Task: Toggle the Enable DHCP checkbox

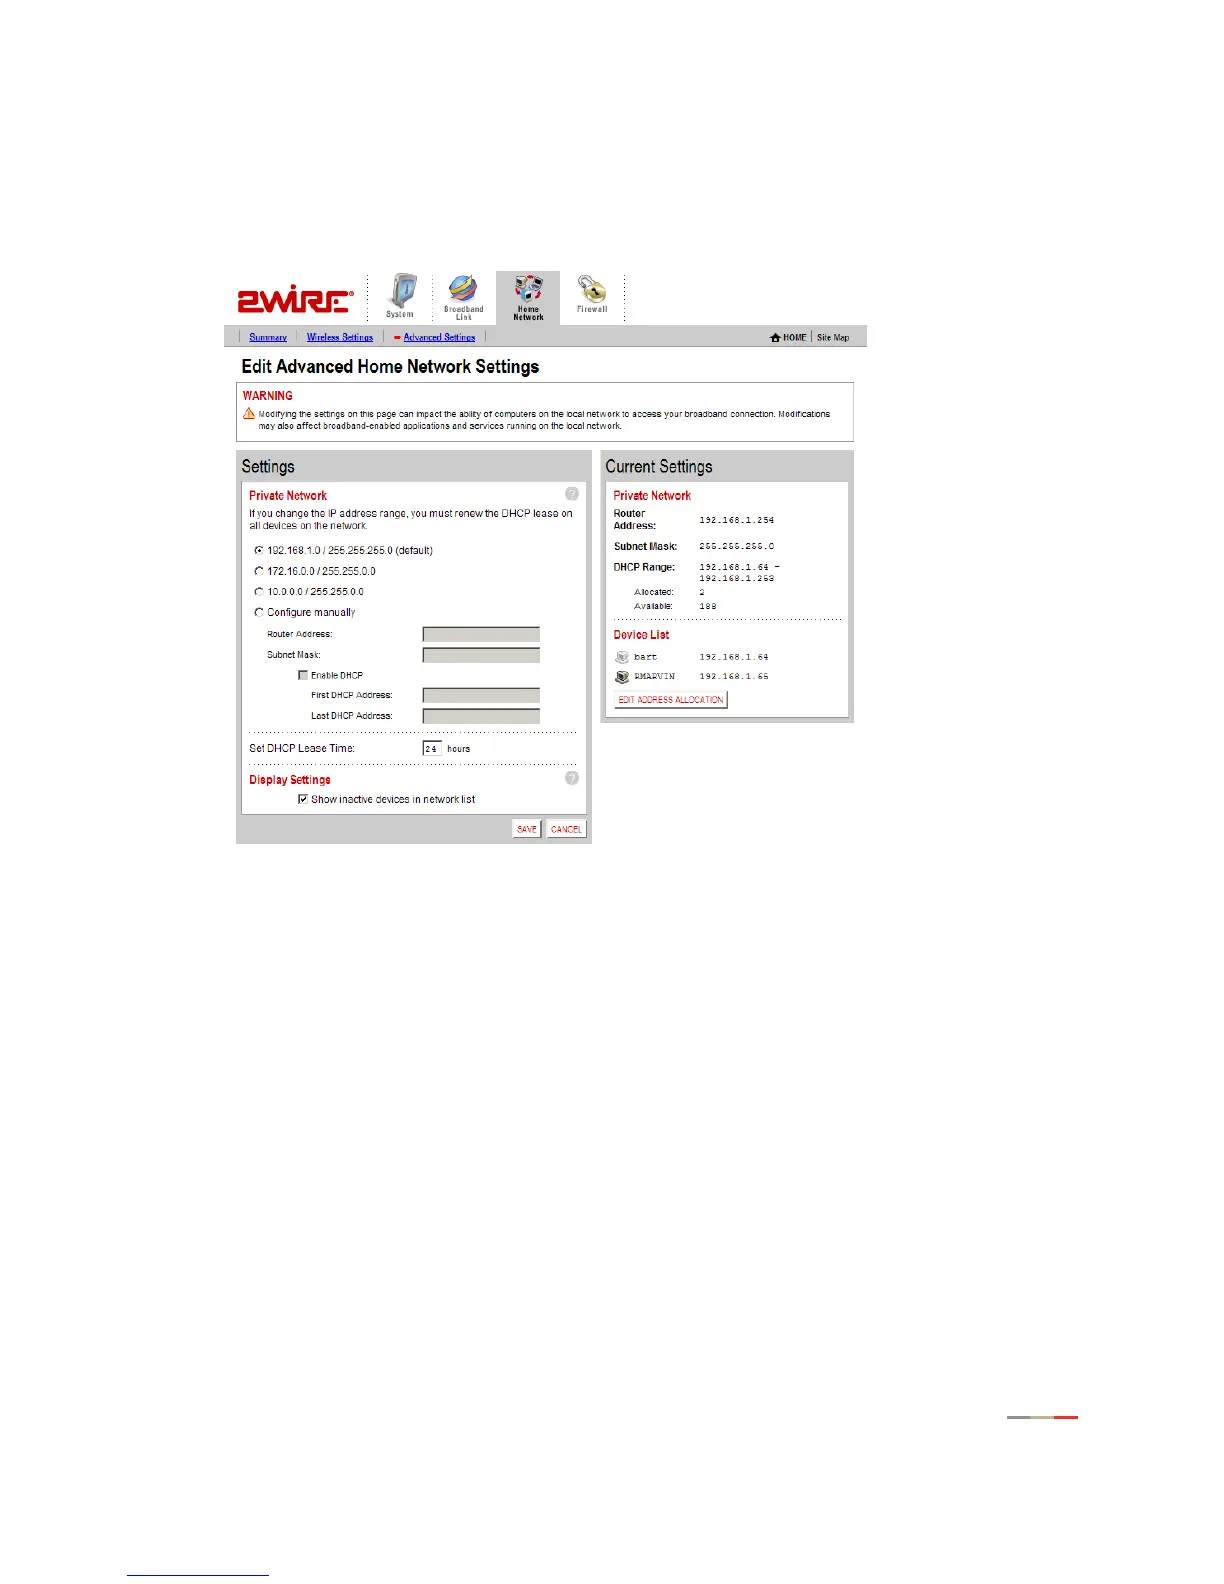Action: coord(303,675)
